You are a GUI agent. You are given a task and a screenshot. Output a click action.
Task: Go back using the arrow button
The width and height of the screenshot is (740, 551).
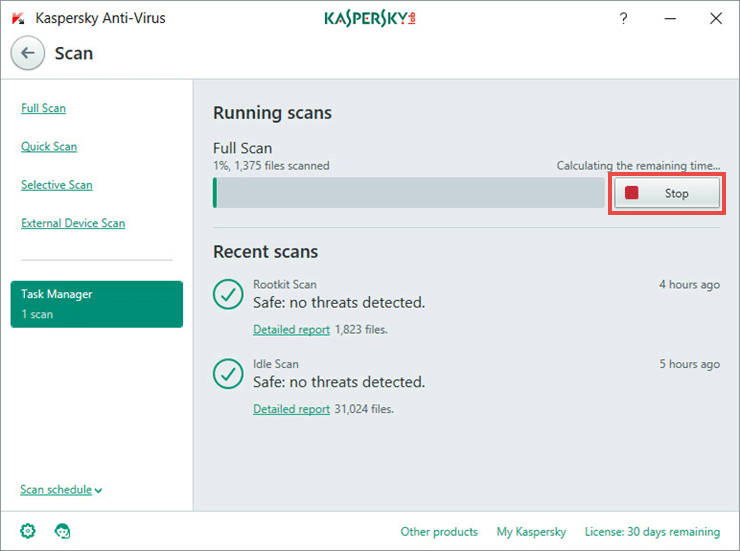click(x=28, y=53)
